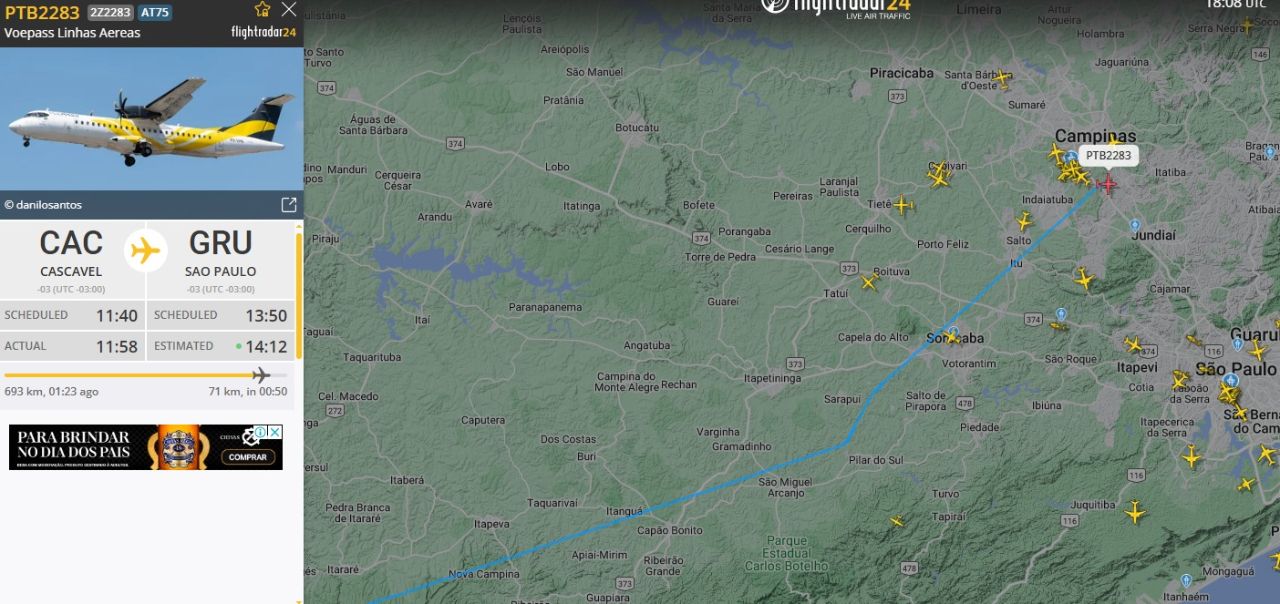Image resolution: width=1280 pixels, height=604 pixels.
Task: Select the red PTB2283 aircraft icon on the map
Action: pyautogui.click(x=1107, y=183)
